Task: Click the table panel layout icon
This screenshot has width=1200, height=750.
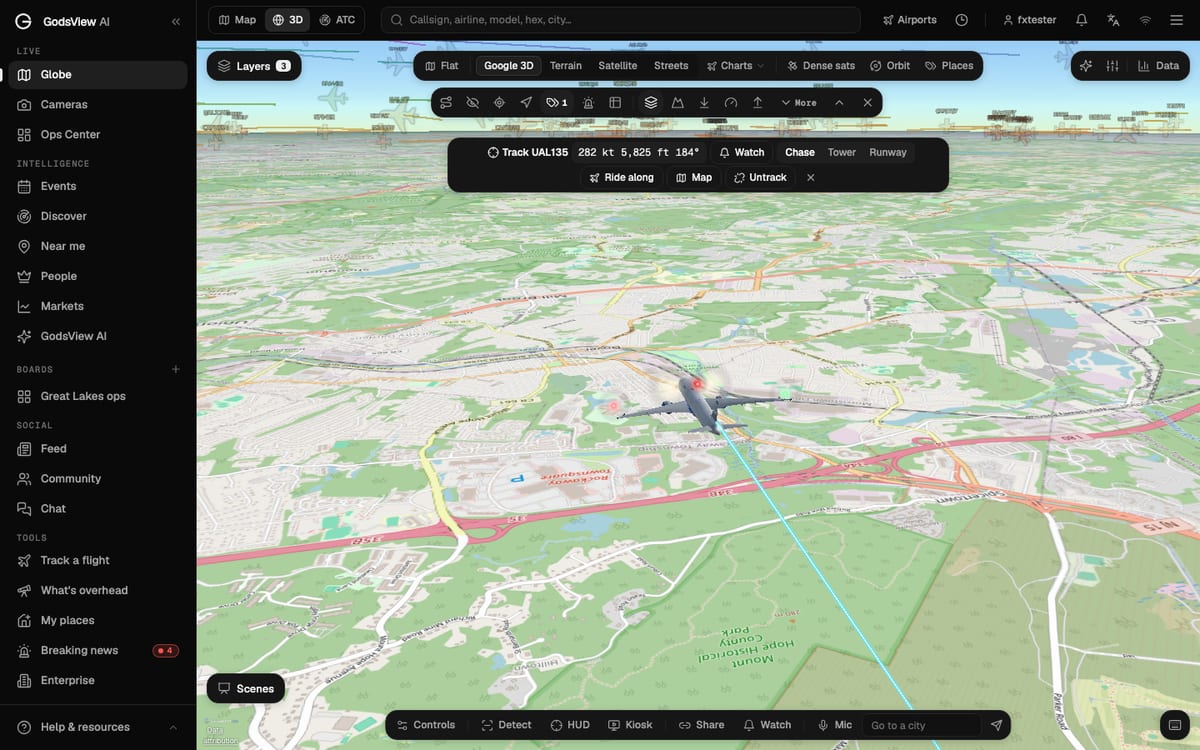Action: click(615, 102)
